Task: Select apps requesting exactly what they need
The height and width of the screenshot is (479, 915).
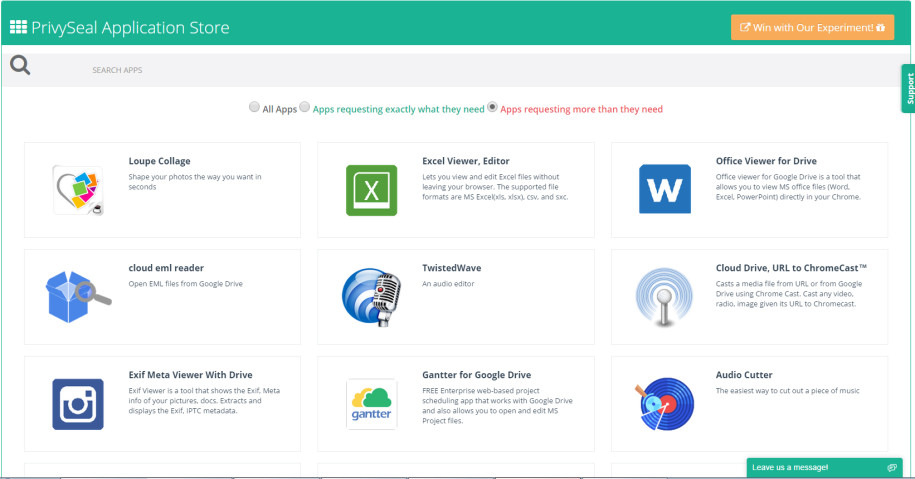Action: (305, 107)
